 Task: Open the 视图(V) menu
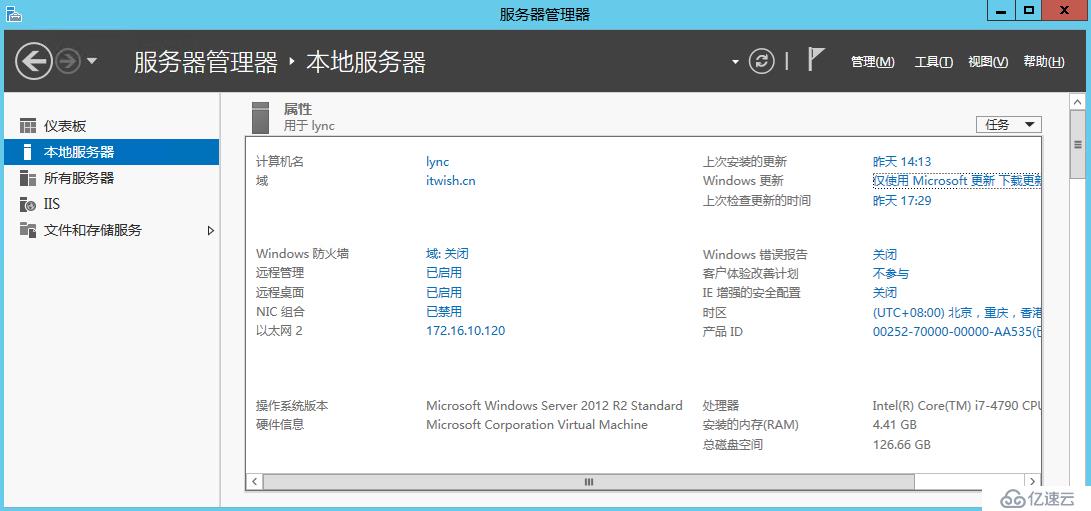(988, 62)
